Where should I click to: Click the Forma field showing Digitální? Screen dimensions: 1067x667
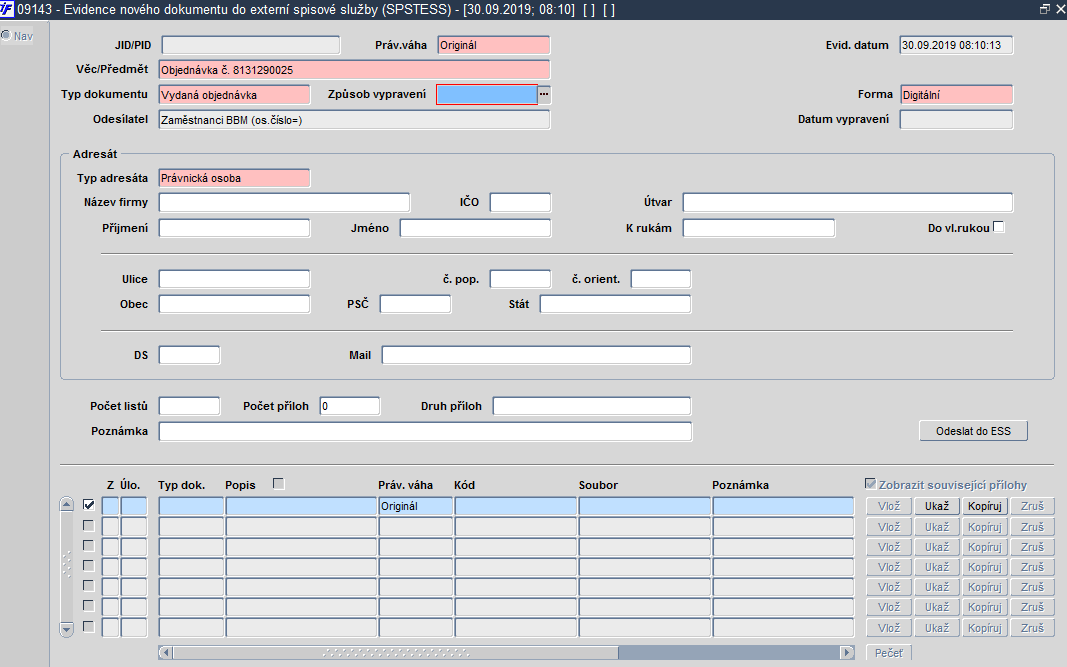point(956,95)
